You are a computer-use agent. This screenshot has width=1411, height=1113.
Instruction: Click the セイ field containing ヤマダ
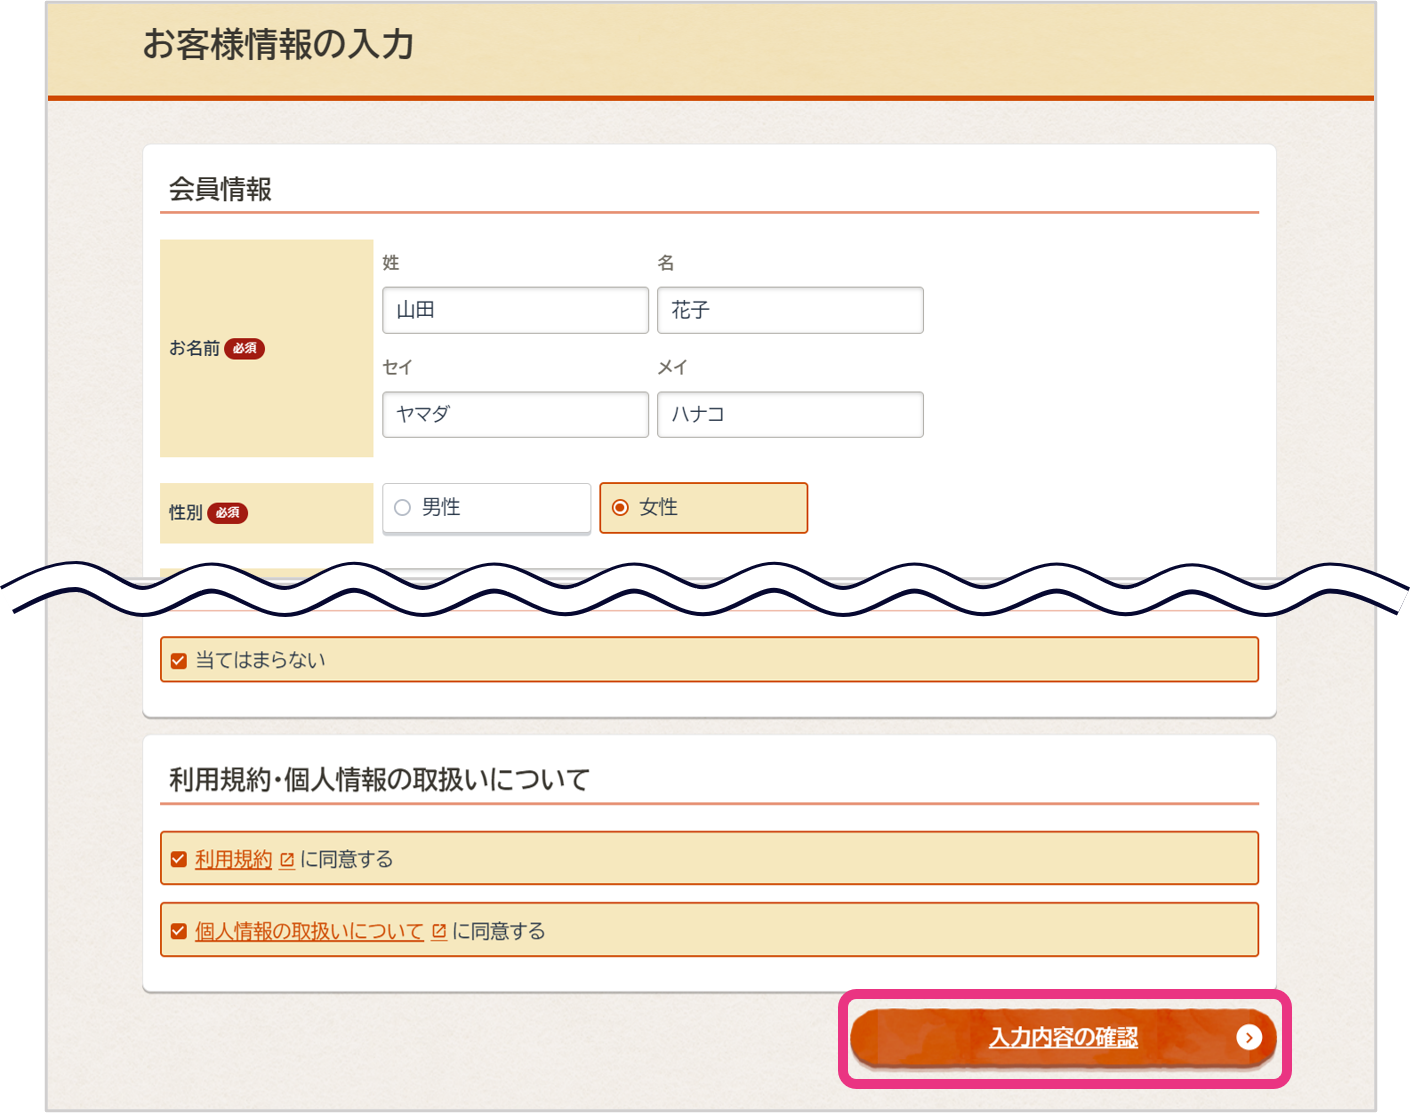pos(515,415)
